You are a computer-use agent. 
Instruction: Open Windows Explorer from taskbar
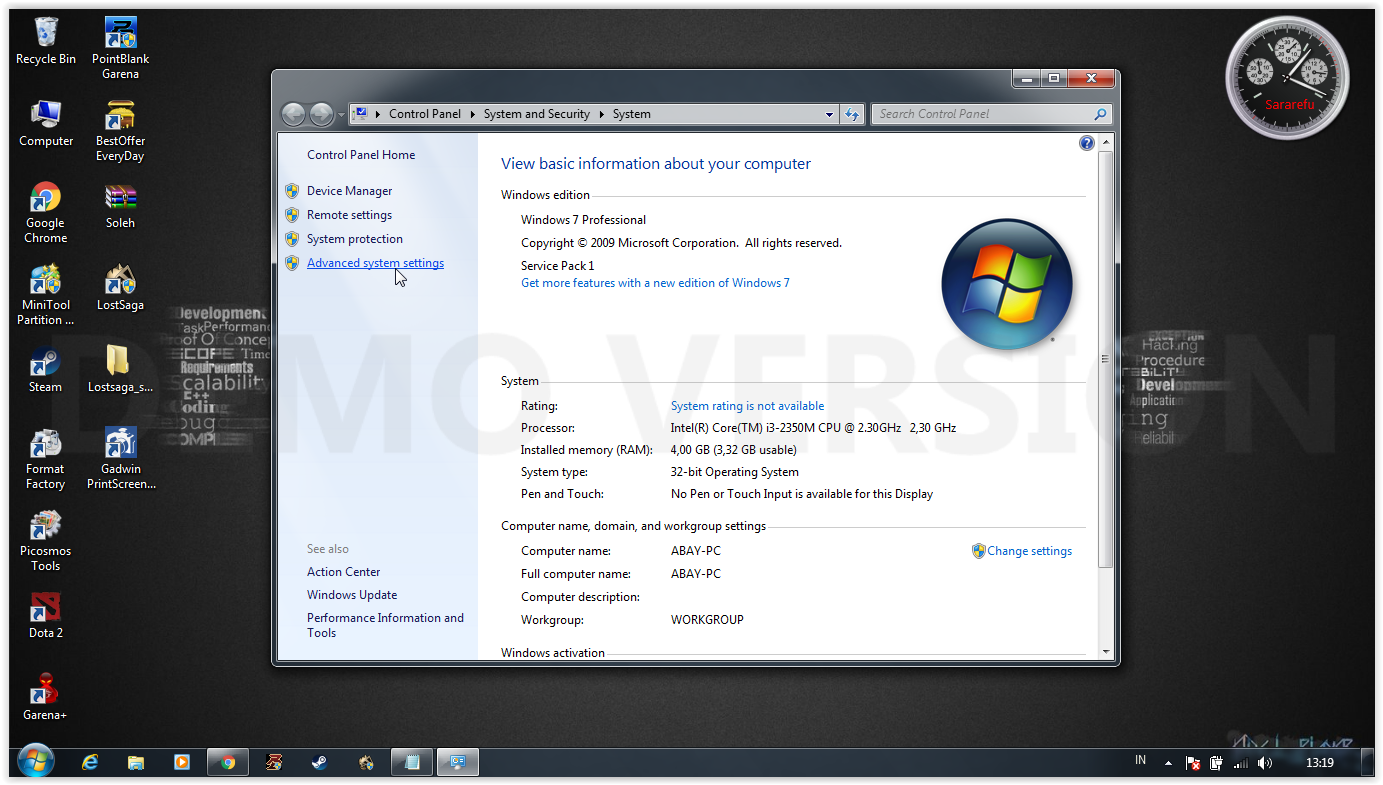[x=136, y=762]
